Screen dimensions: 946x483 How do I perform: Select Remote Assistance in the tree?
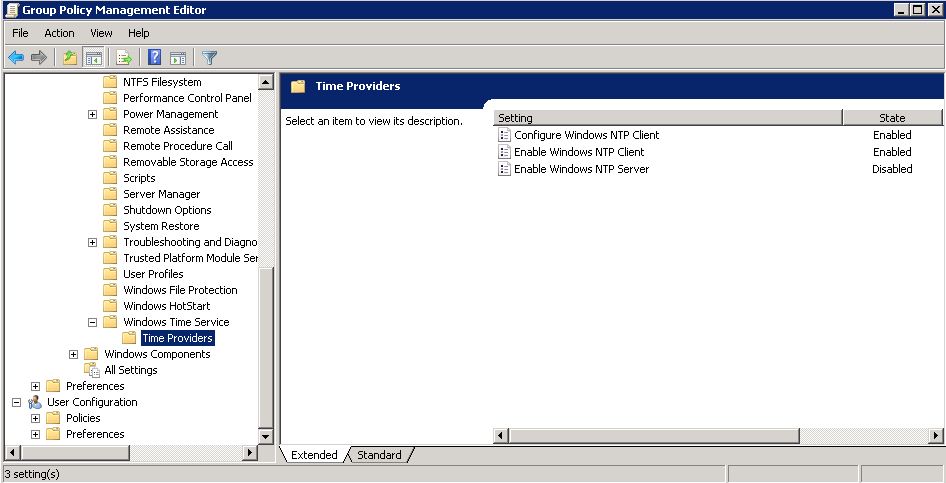click(169, 130)
